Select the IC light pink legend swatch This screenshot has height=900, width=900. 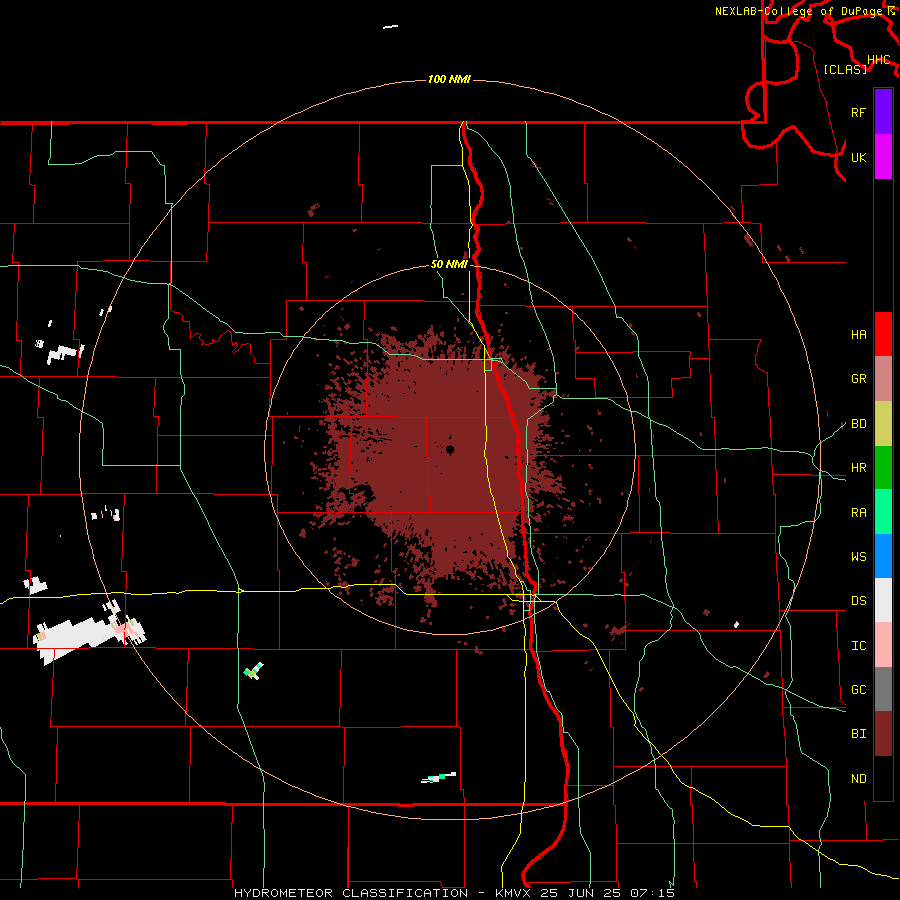click(x=883, y=645)
